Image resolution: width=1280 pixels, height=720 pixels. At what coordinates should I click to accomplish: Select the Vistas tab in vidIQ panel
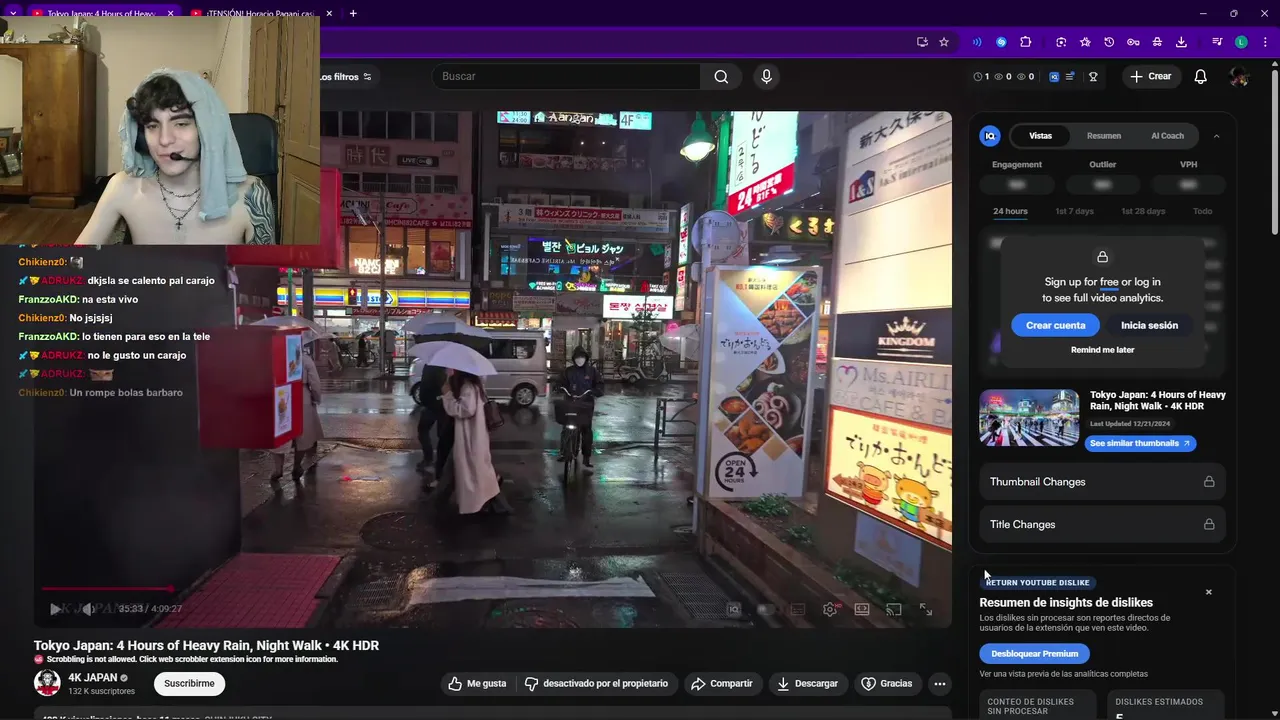tap(1040, 136)
